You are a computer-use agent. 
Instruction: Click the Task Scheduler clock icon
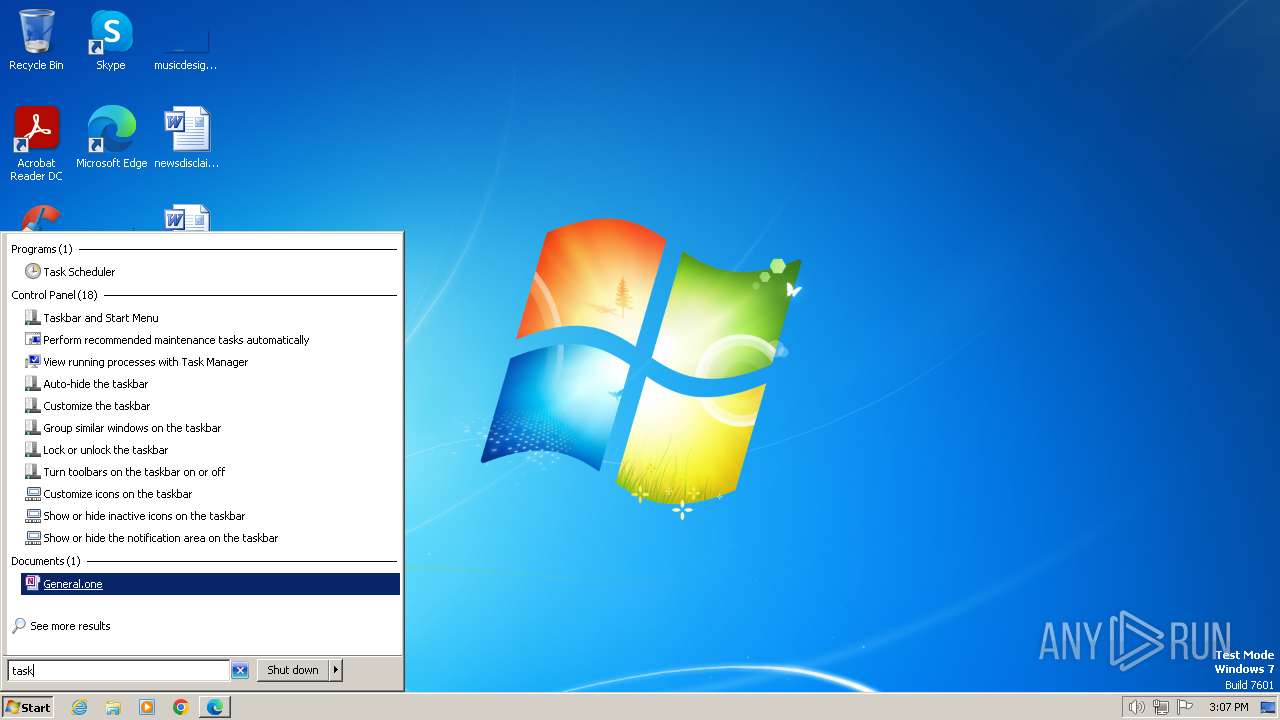pos(33,272)
